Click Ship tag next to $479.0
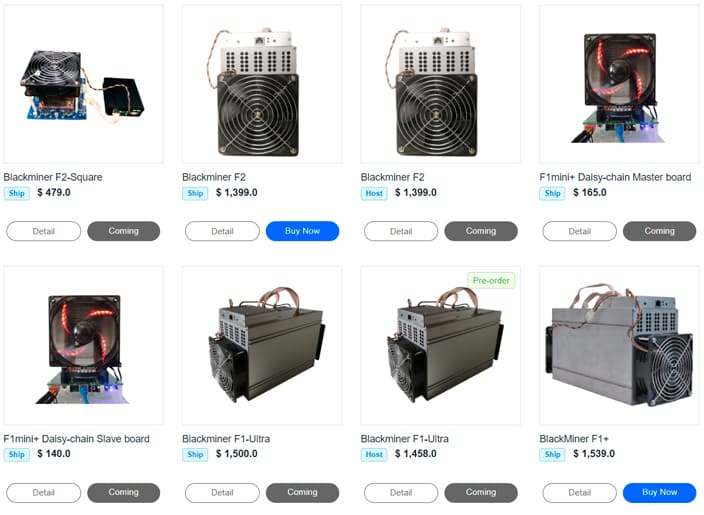The image size is (704, 515). click(17, 194)
